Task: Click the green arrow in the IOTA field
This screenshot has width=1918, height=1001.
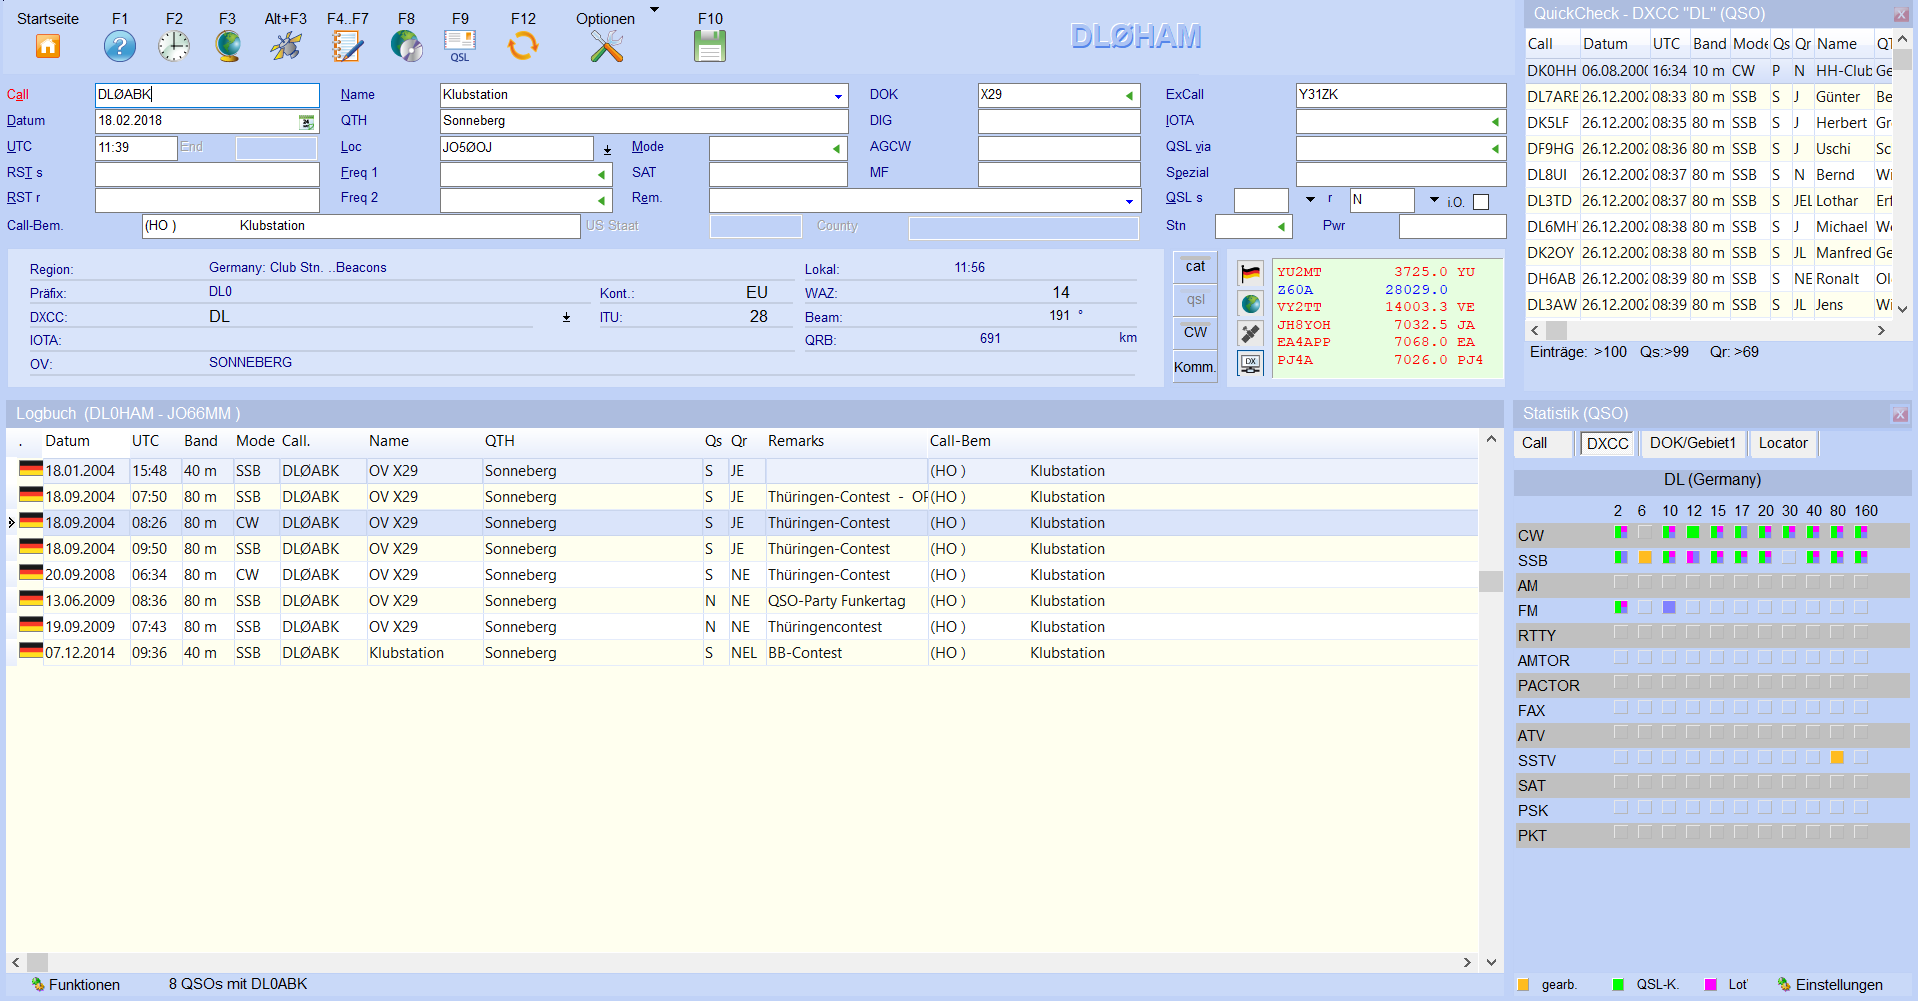Action: point(1495,122)
